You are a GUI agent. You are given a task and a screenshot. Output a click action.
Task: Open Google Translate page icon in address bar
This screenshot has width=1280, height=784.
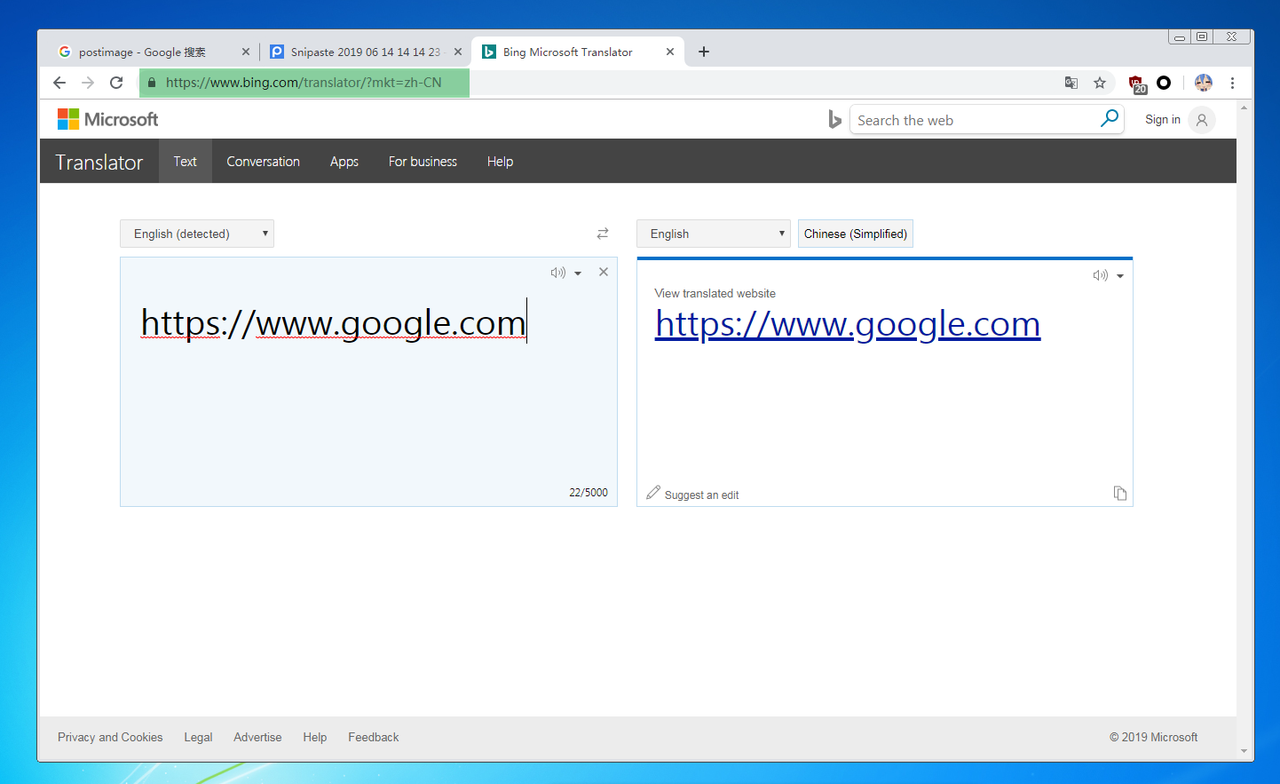coord(1071,83)
